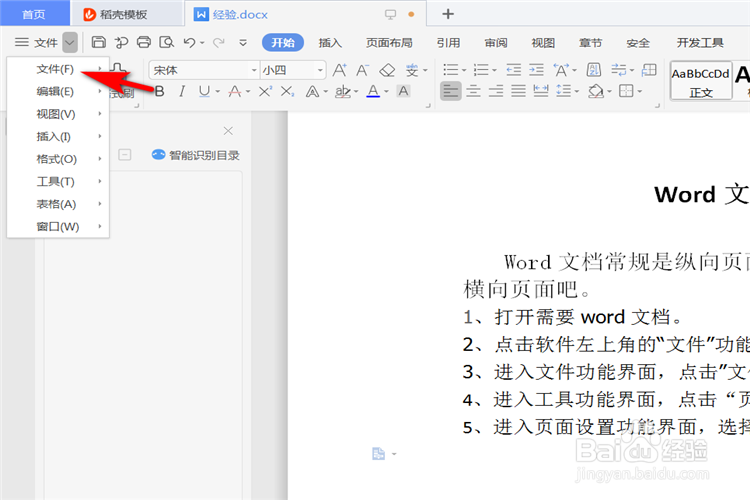Image resolution: width=750 pixels, height=500 pixels.
Task: Click the Print icon
Action: [x=143, y=42]
